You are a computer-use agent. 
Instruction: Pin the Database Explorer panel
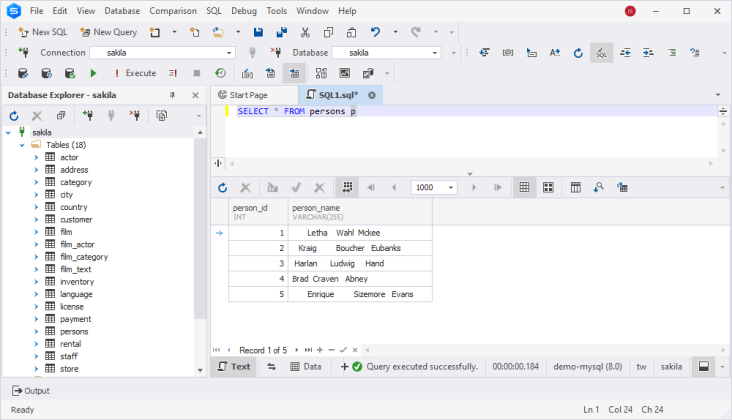pyautogui.click(x=172, y=95)
